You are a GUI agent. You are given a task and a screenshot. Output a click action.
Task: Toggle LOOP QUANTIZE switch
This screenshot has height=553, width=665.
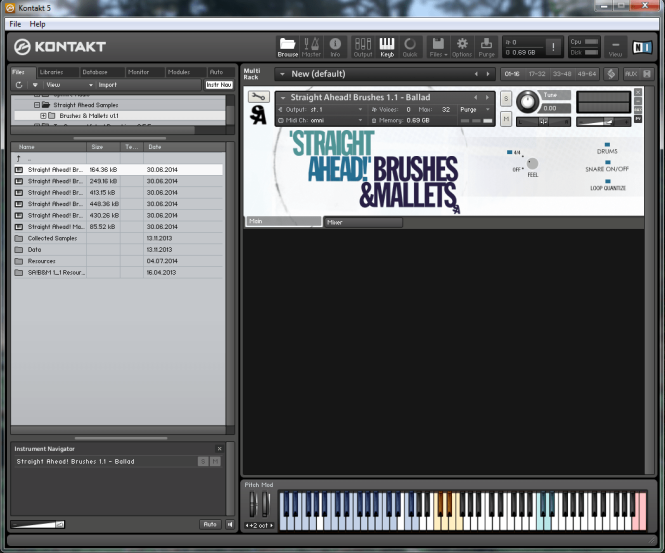click(x=608, y=182)
